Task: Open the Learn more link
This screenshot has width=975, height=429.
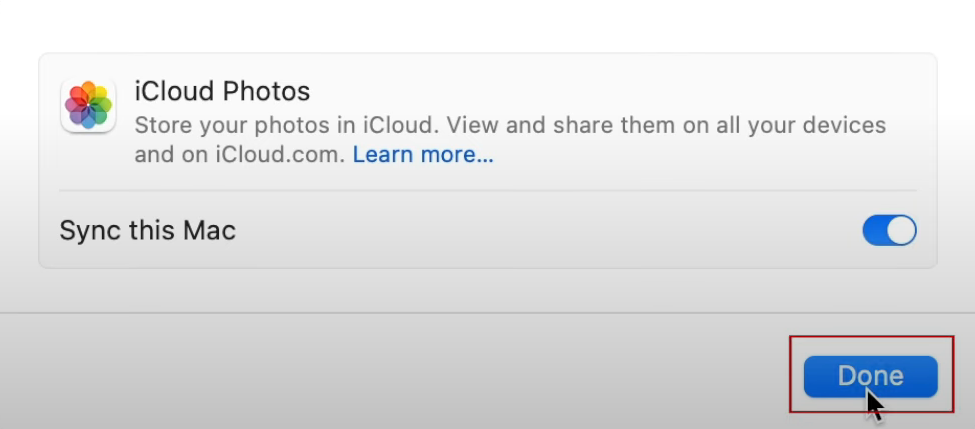Action: [423, 155]
